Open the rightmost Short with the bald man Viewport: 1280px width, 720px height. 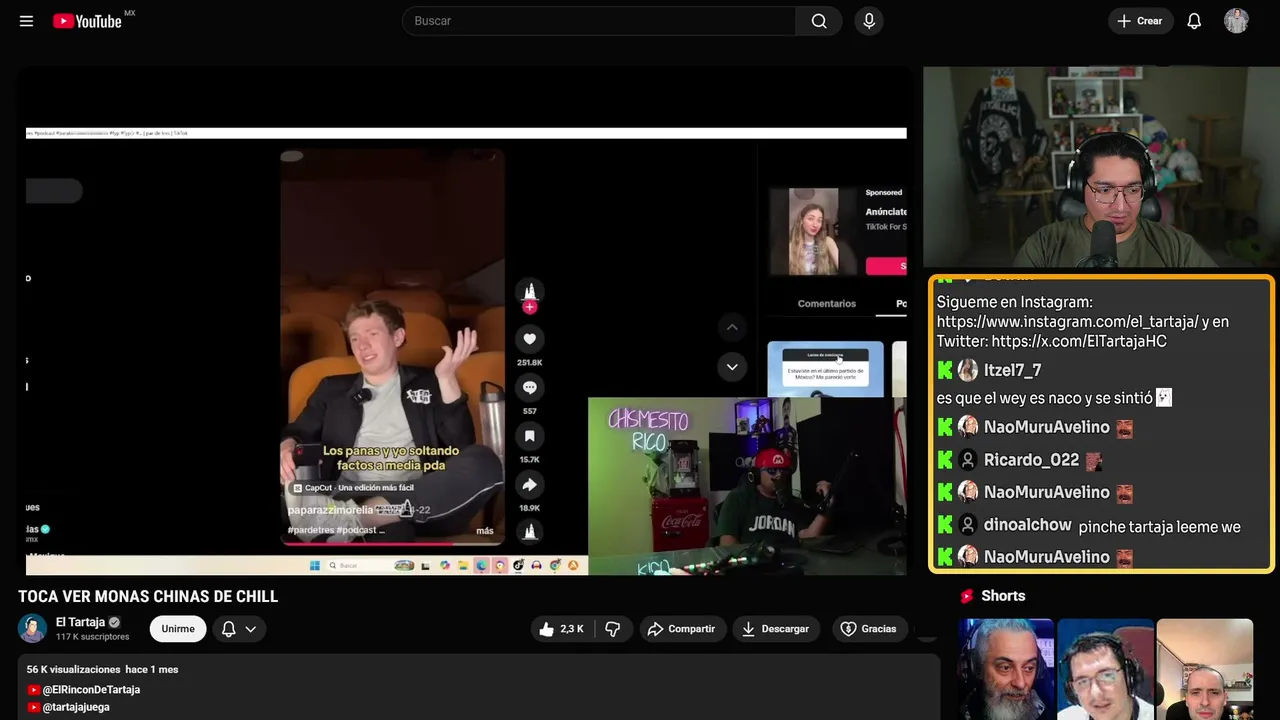coord(1204,669)
